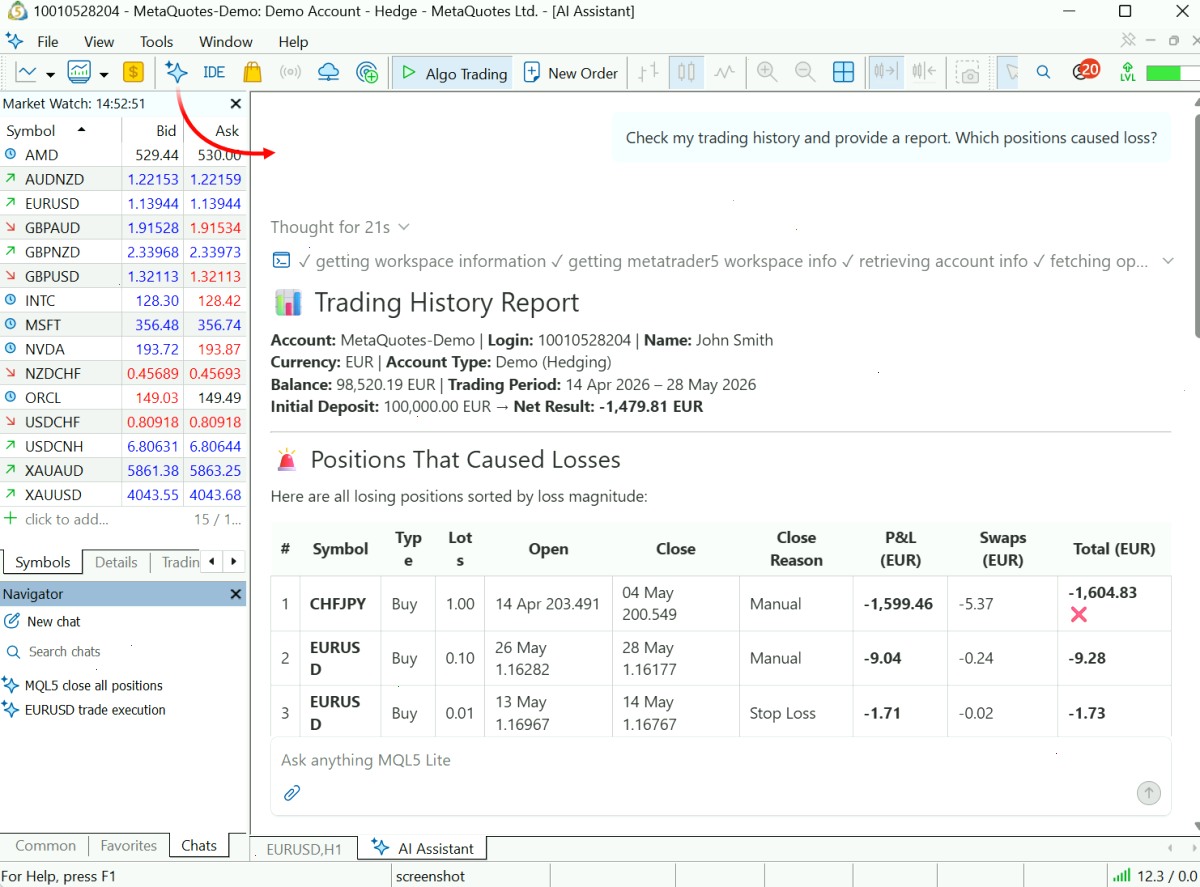Screen dimensions: 1200x887
Task: Open the AI Assistant sparkle icon in toolbar
Action: (x=176, y=72)
